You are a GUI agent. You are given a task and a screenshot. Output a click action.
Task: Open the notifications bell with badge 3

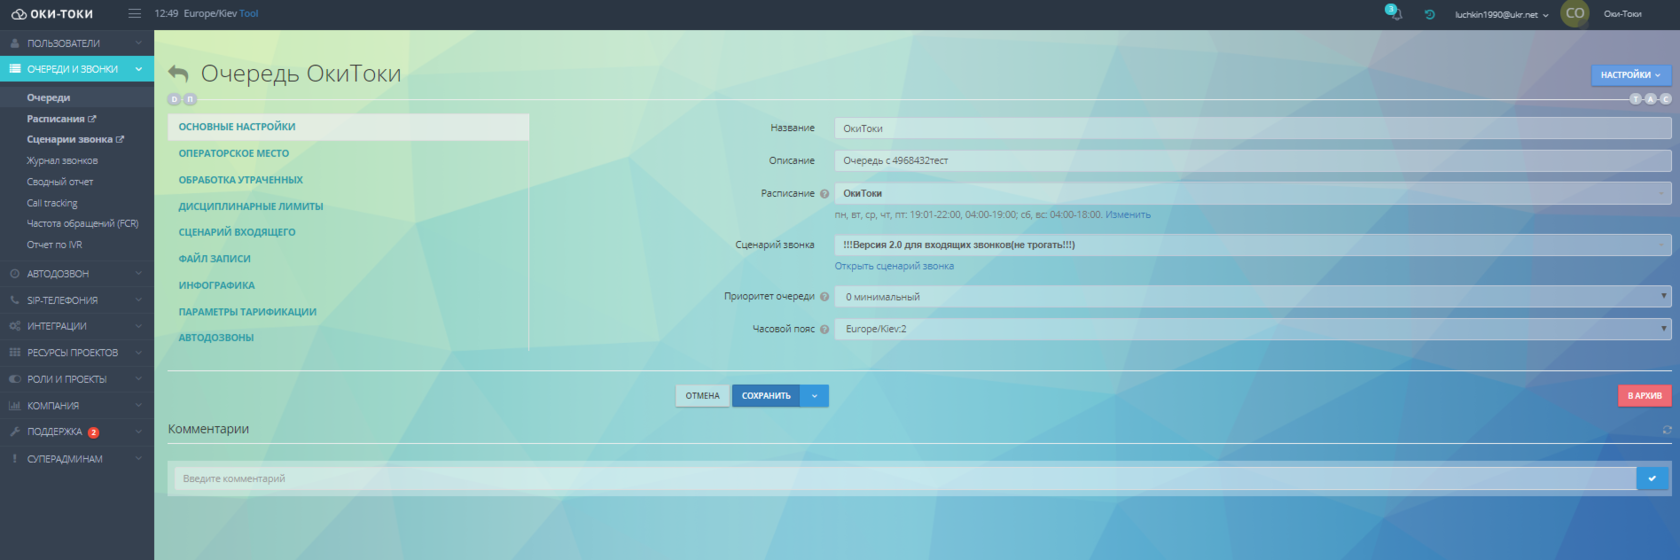(x=1394, y=13)
